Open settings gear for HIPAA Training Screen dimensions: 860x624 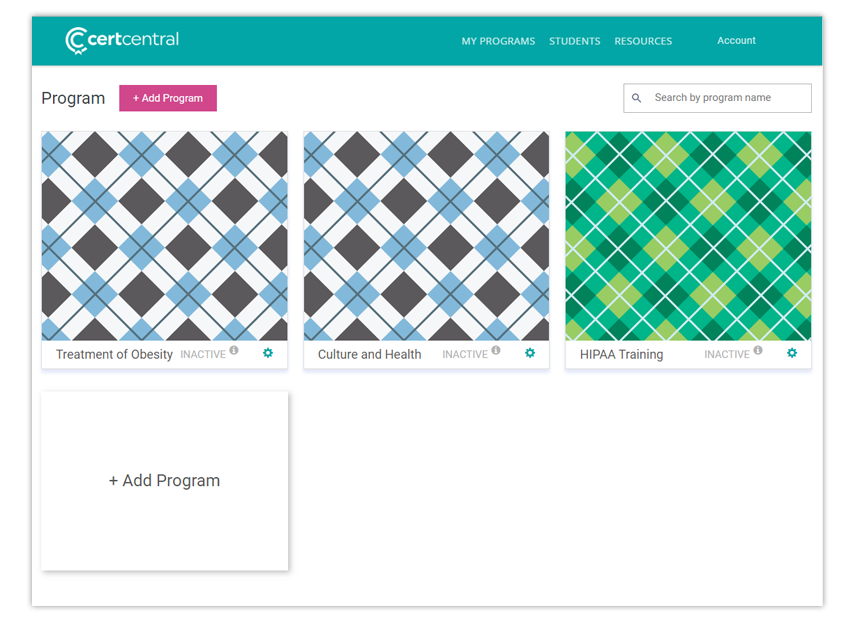(792, 353)
